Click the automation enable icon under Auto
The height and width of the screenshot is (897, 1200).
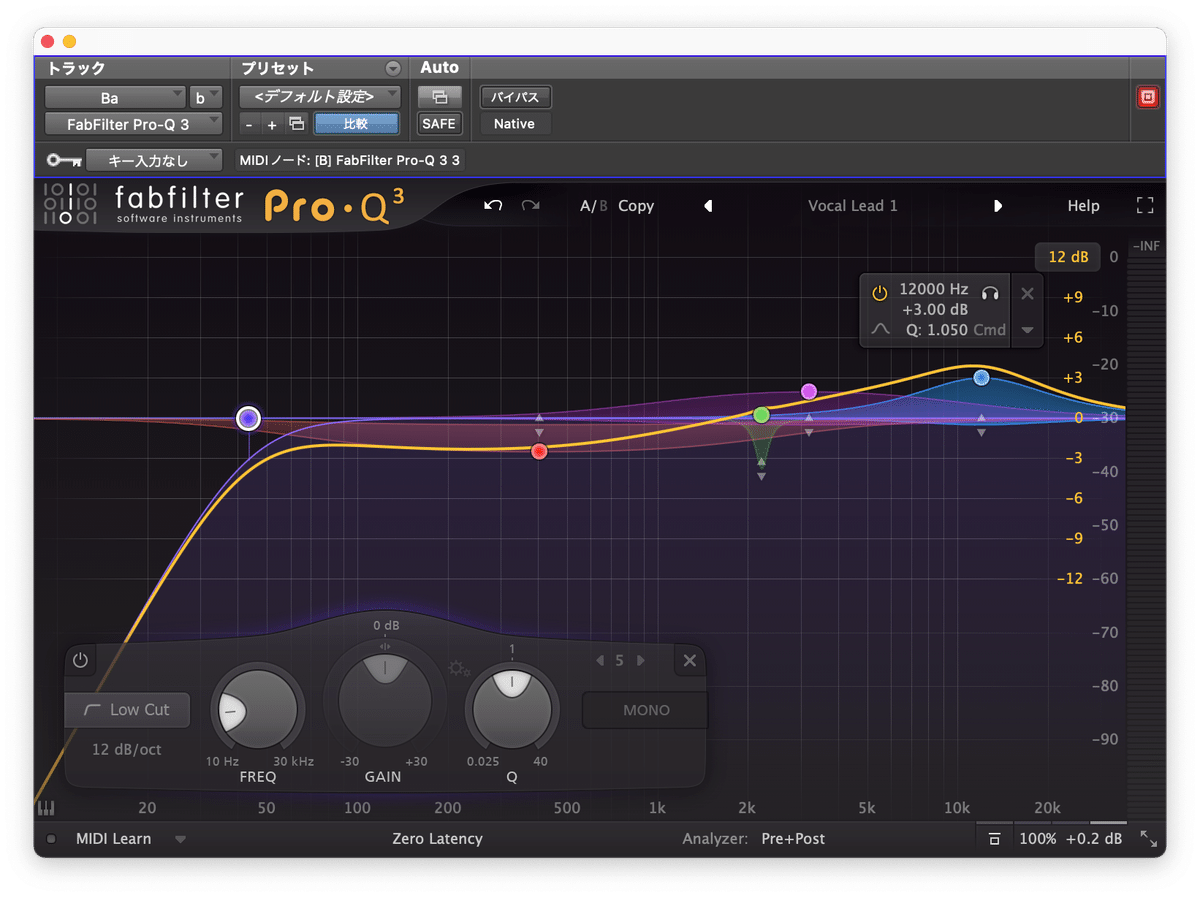coord(439,97)
